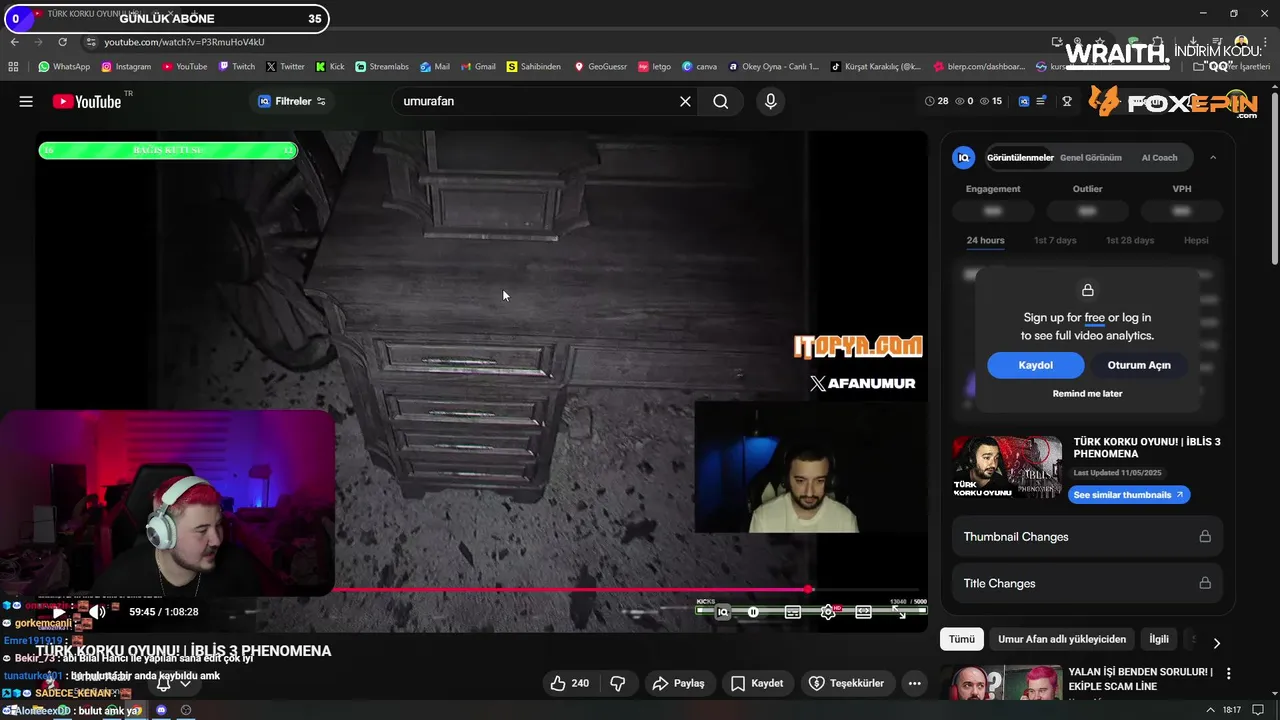
Task: Open the vidIQ list icon in the top bar
Action: click(1042, 101)
